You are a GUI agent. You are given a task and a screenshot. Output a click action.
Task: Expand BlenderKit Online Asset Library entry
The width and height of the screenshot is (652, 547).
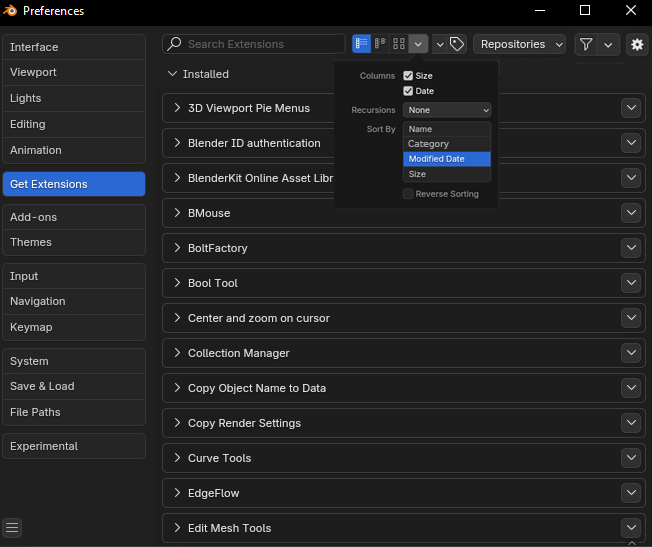tap(177, 178)
